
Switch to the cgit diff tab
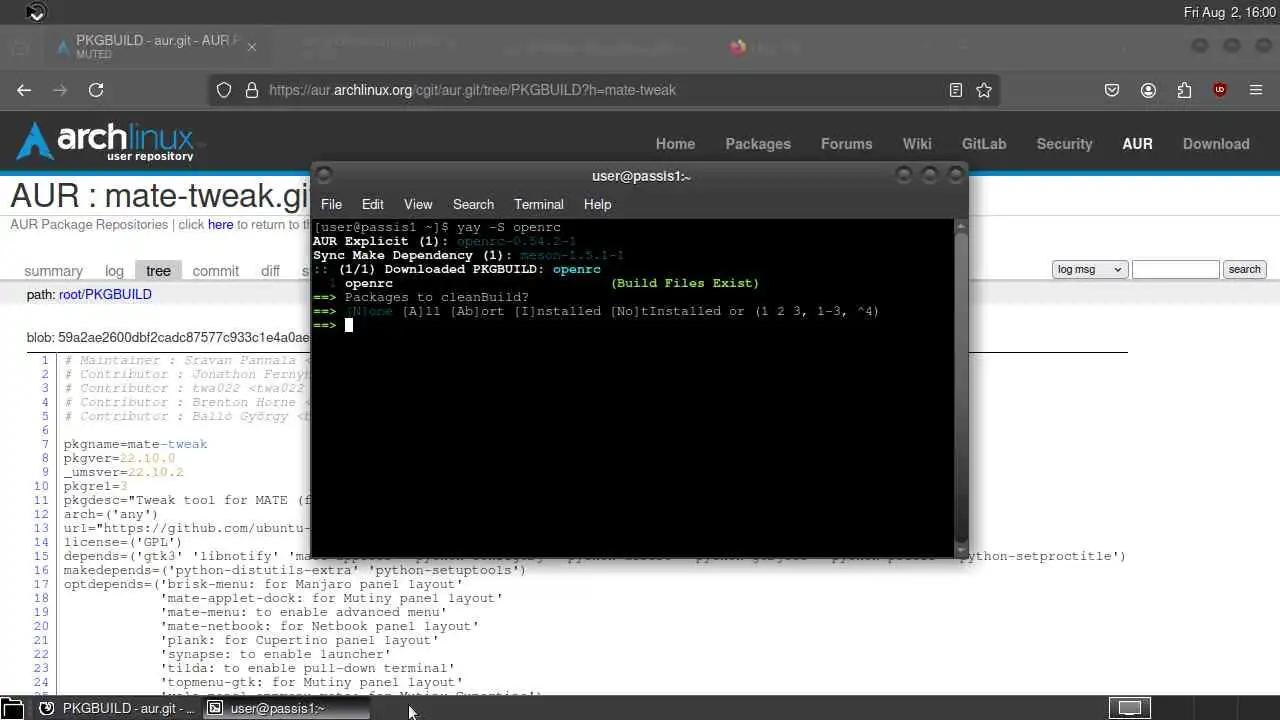click(270, 271)
